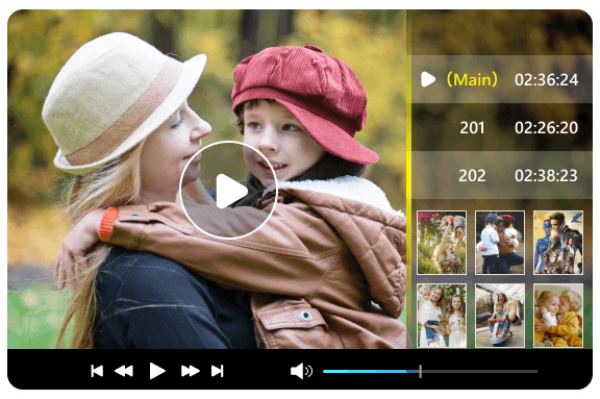Click the 02:36:24 duration of Main title
The image size is (600, 399).
[546, 80]
